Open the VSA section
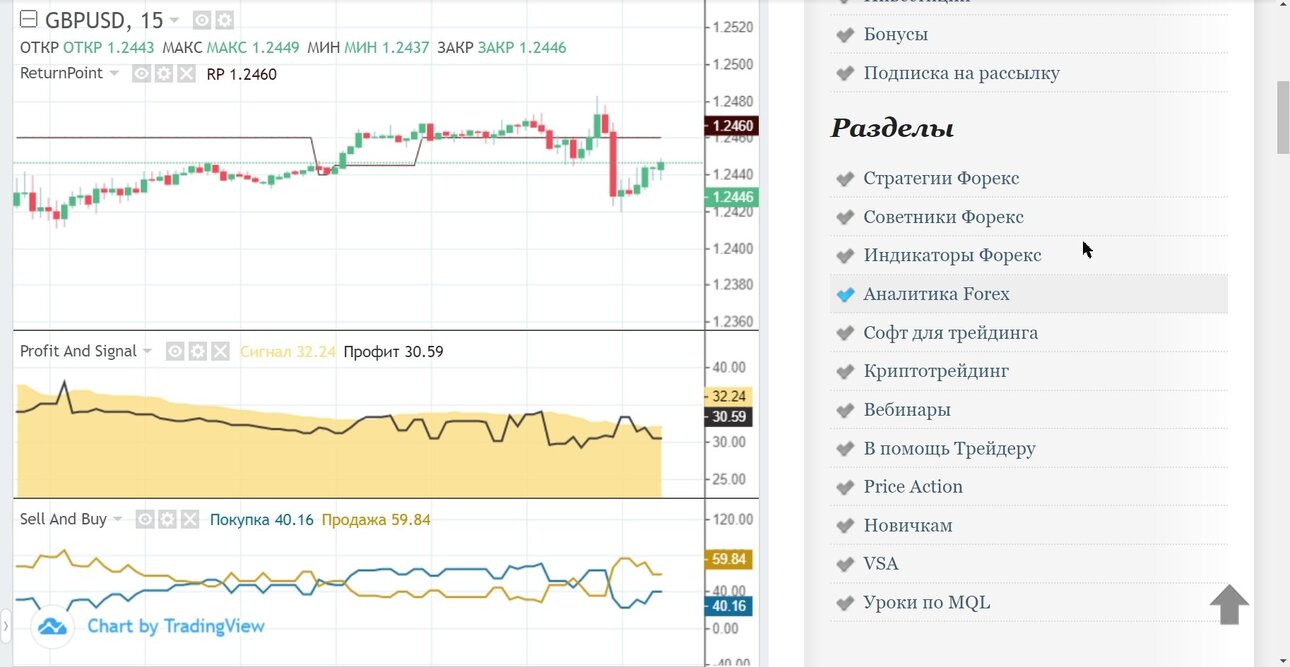The image size is (1290, 667). (x=881, y=564)
